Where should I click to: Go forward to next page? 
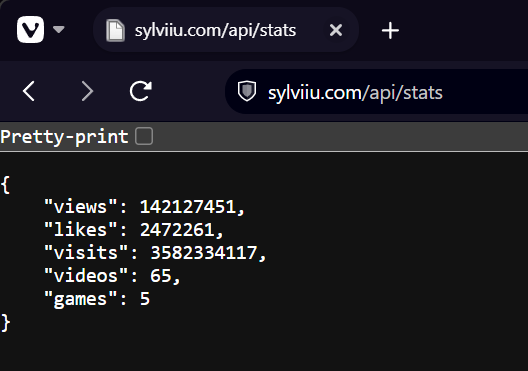point(87,91)
